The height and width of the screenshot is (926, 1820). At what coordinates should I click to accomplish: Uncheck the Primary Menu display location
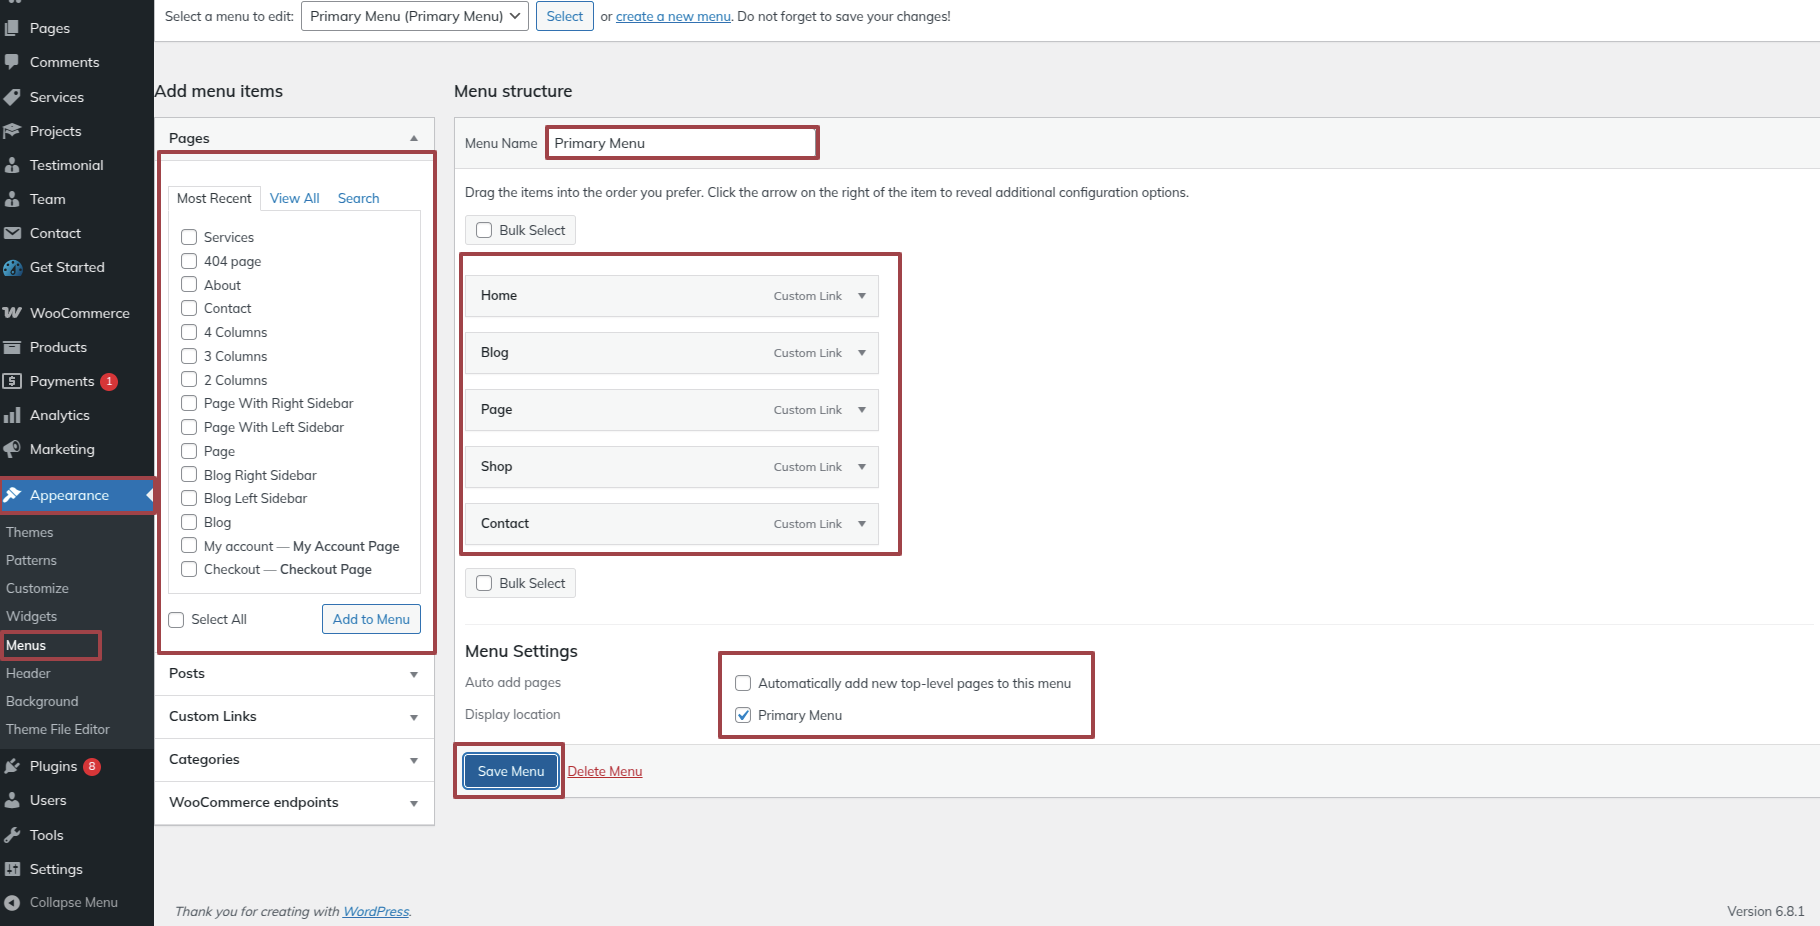pos(743,715)
